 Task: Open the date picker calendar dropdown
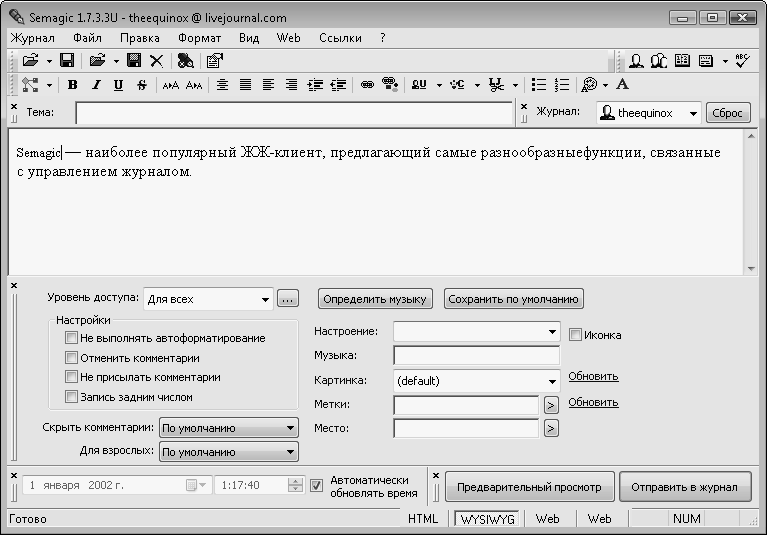point(197,485)
